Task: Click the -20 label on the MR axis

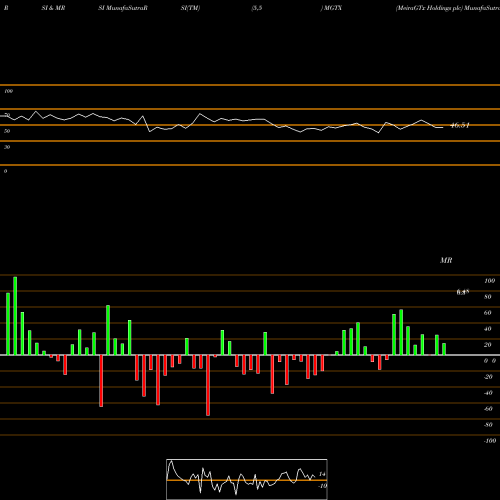Action: 488,377
